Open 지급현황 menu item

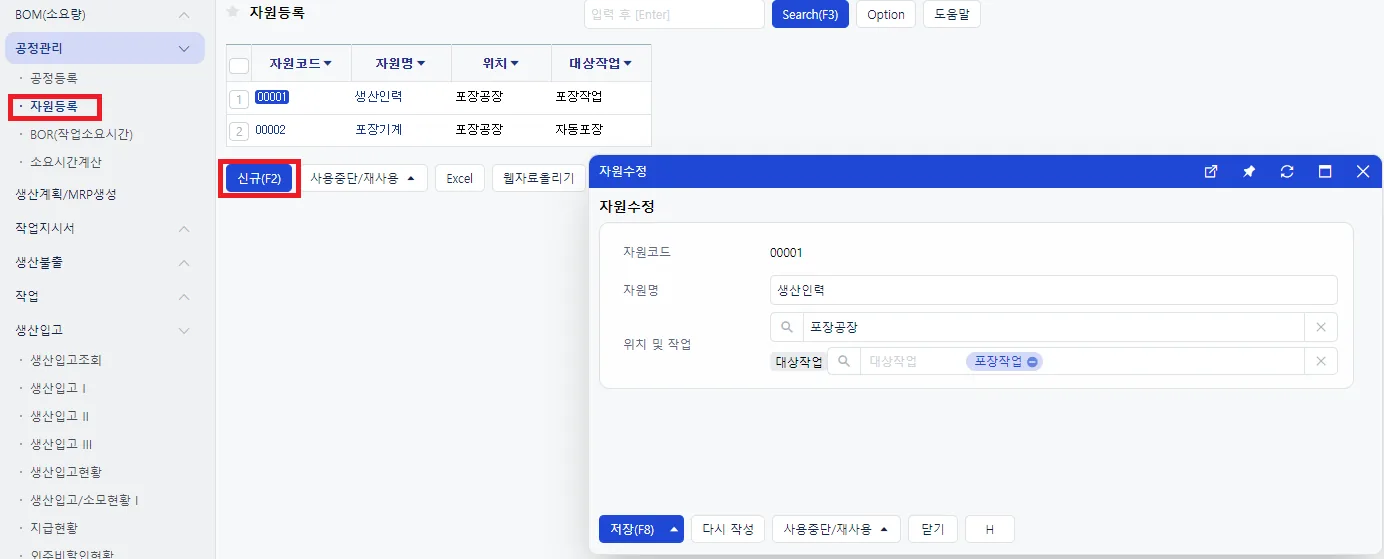(54, 528)
